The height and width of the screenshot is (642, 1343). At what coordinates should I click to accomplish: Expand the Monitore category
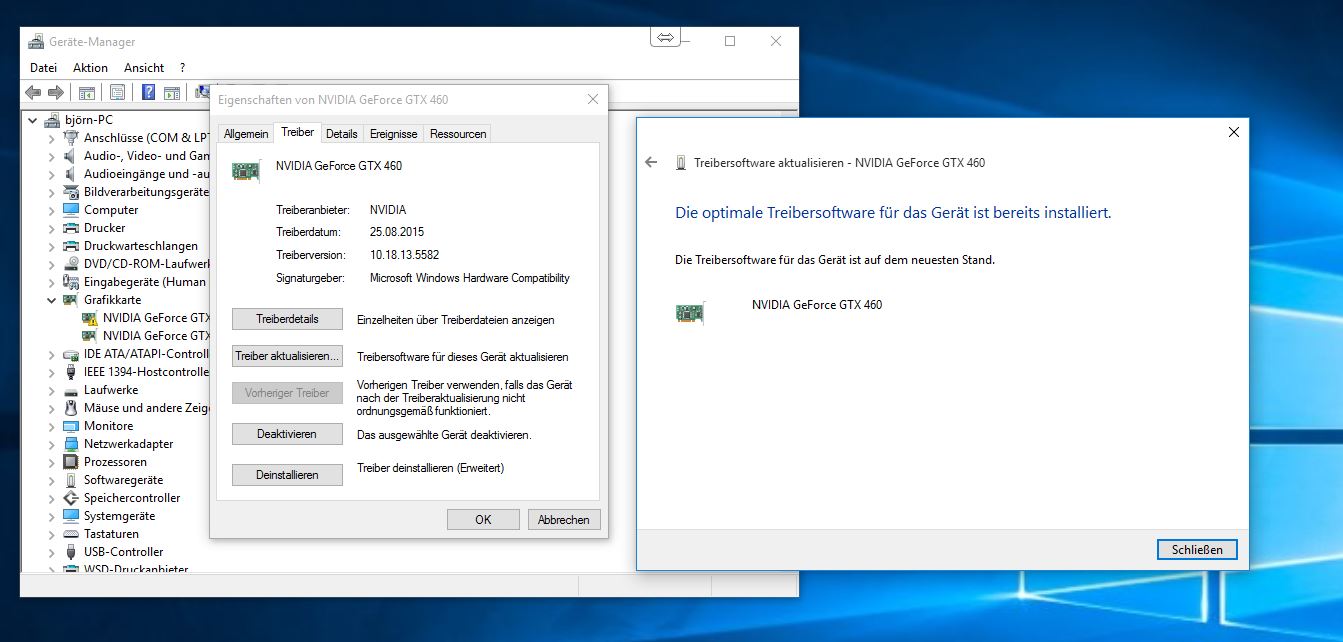(x=52, y=426)
